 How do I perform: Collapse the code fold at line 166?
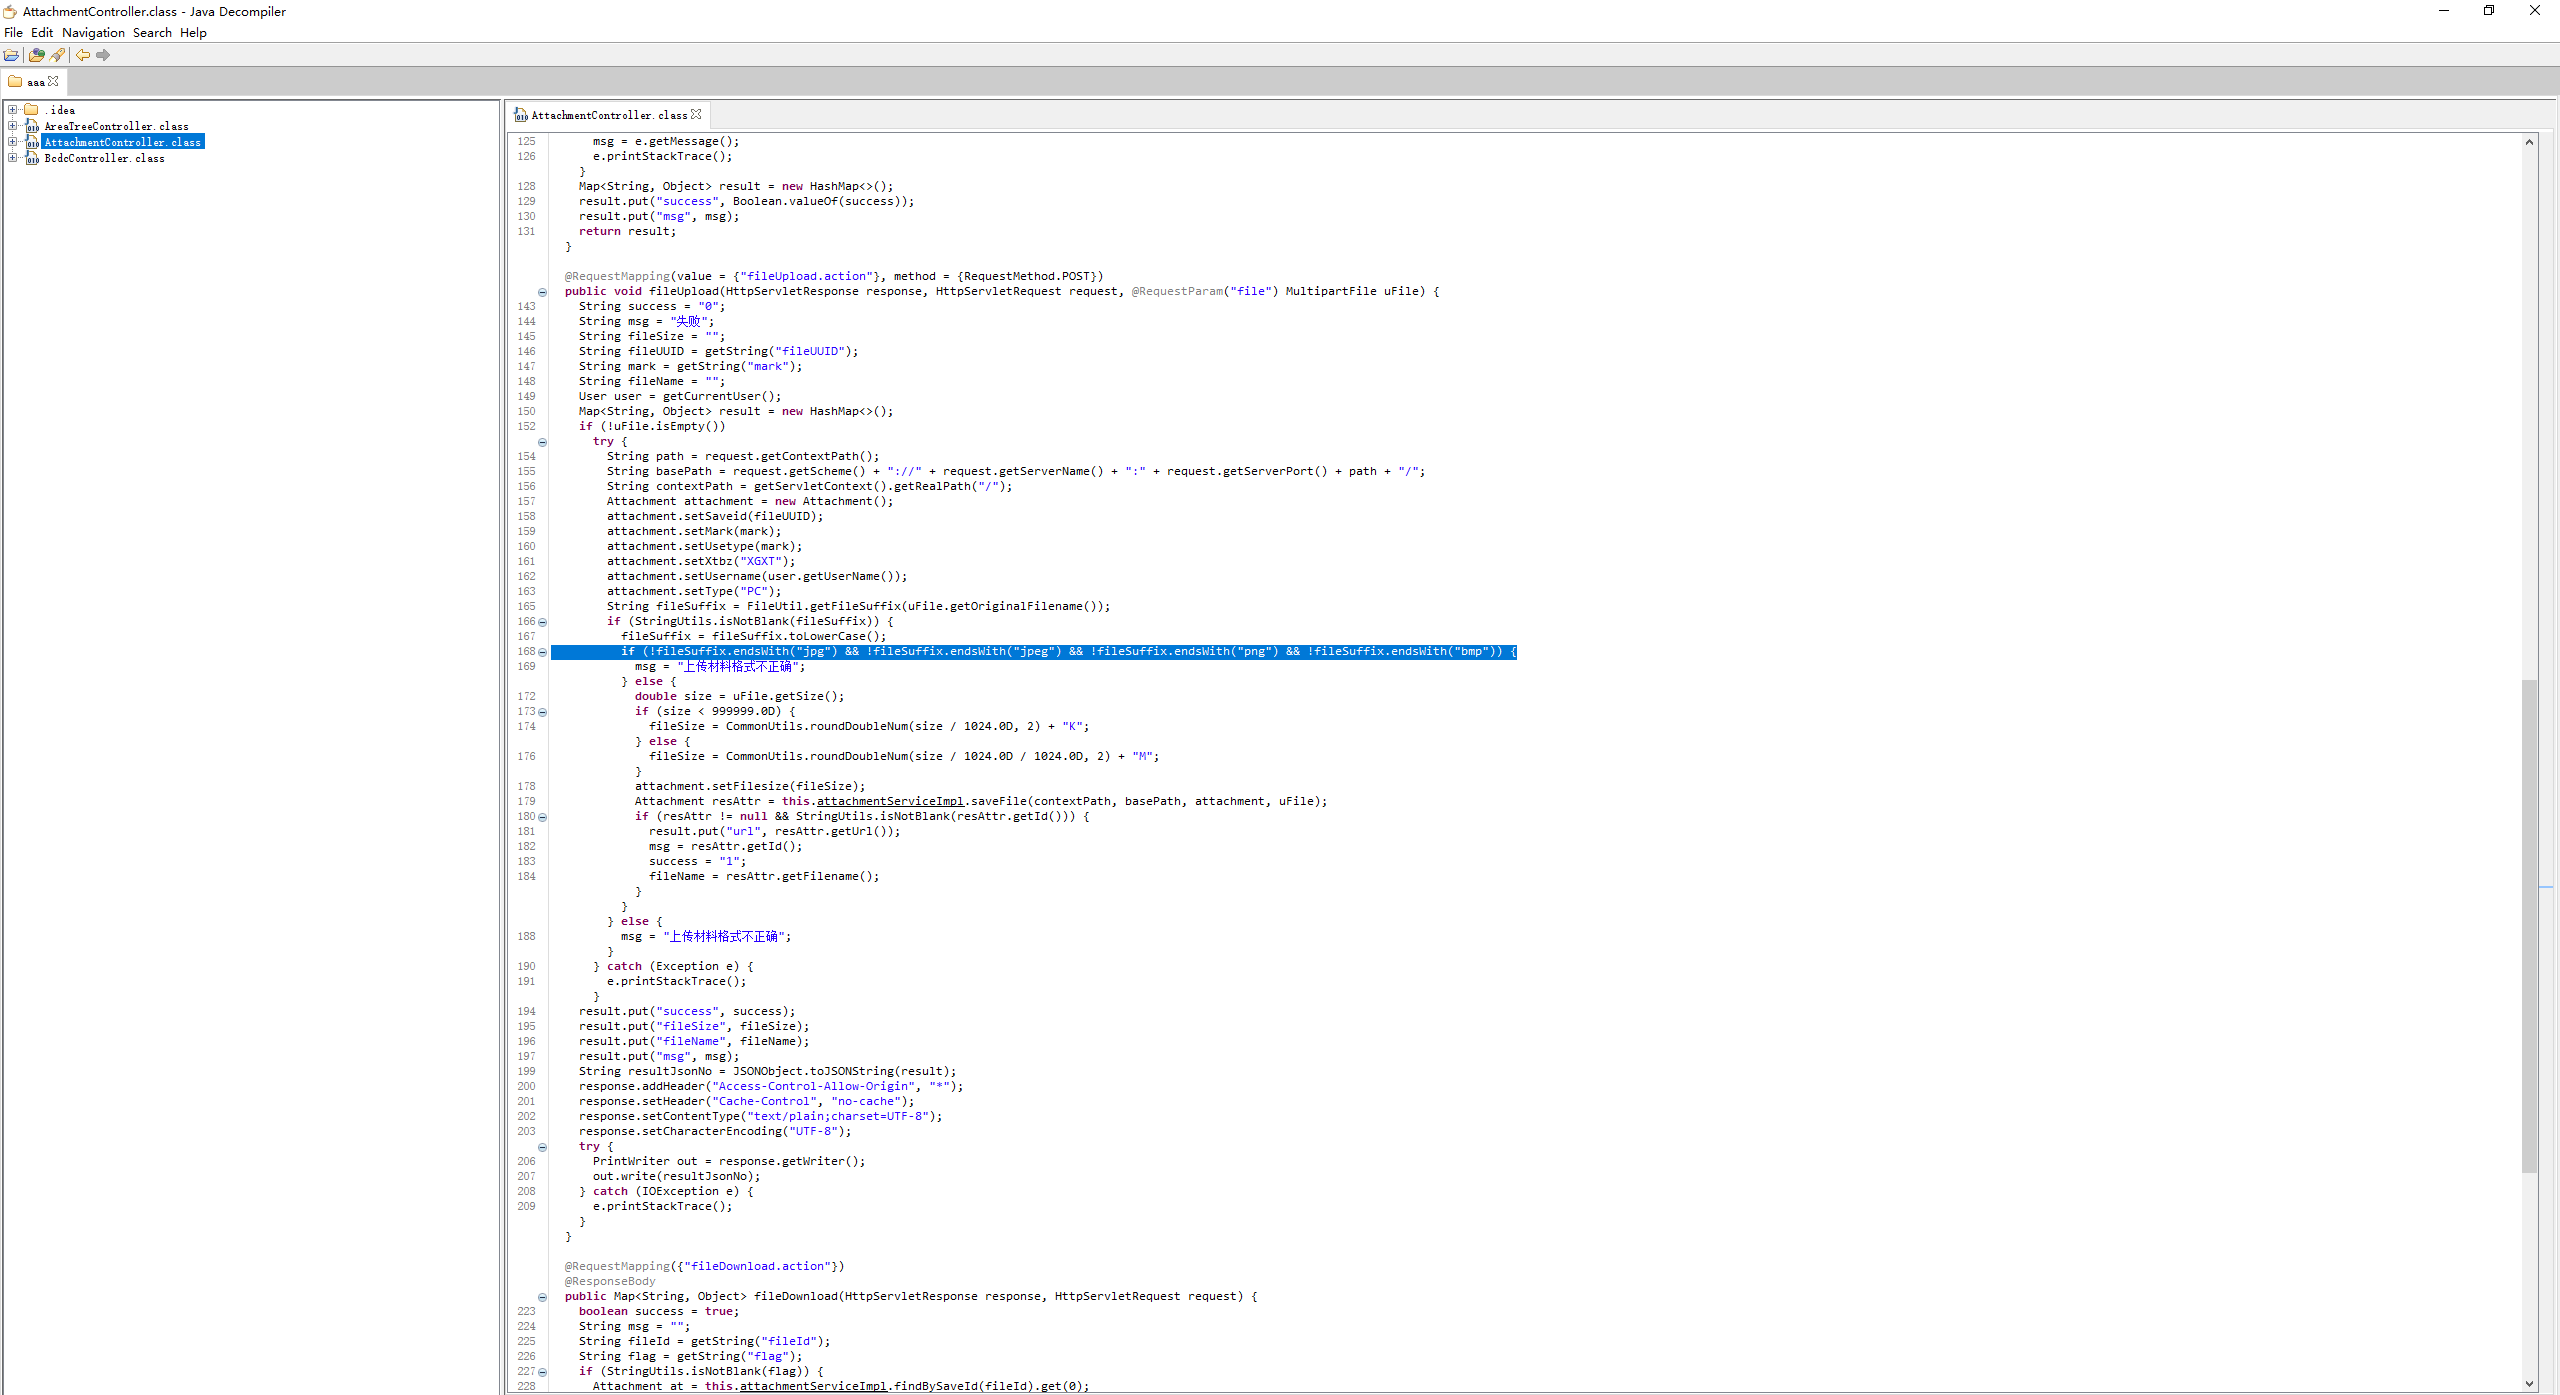pyautogui.click(x=543, y=622)
